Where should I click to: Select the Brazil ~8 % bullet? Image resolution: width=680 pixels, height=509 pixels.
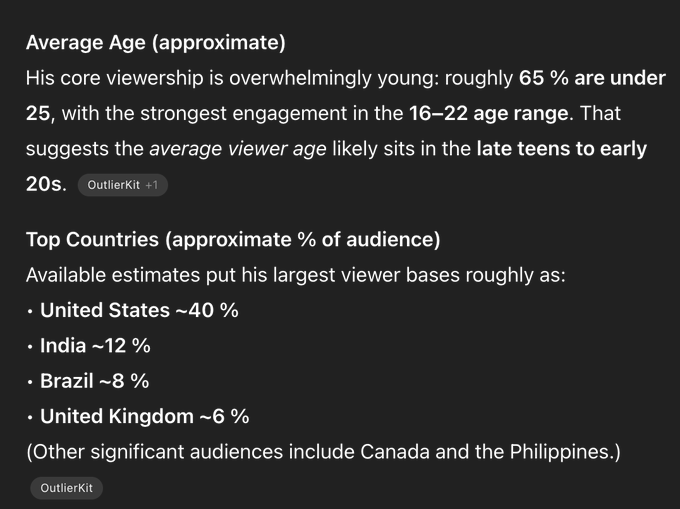94,381
